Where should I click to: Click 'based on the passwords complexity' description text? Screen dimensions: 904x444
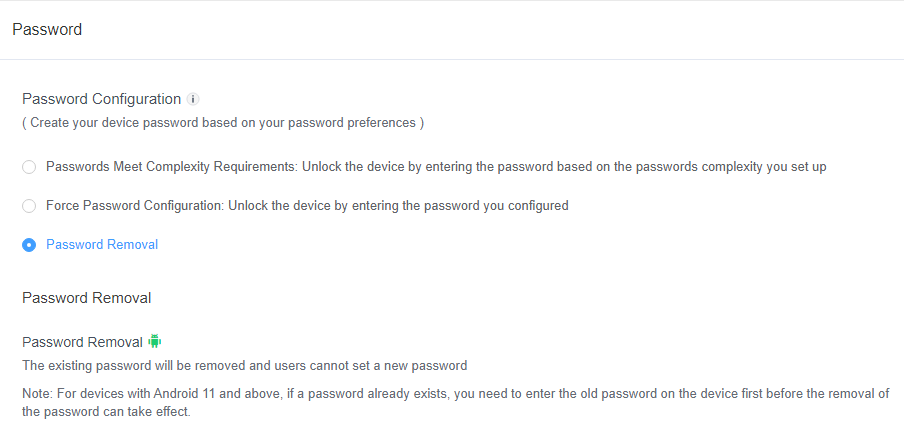coord(700,167)
